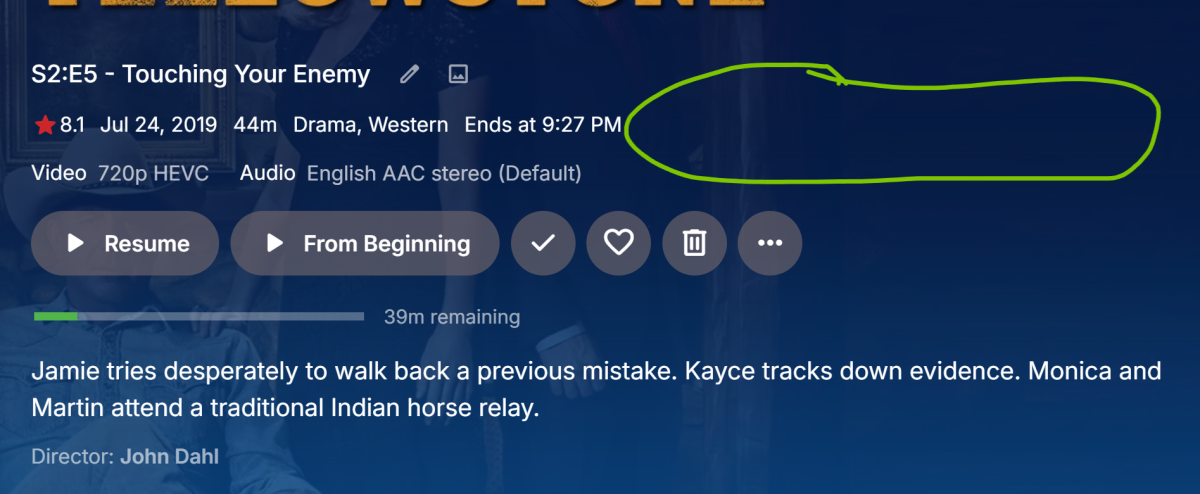Open the three-dot more options menu
Viewport: 1200px width, 494px height.
click(x=770, y=243)
